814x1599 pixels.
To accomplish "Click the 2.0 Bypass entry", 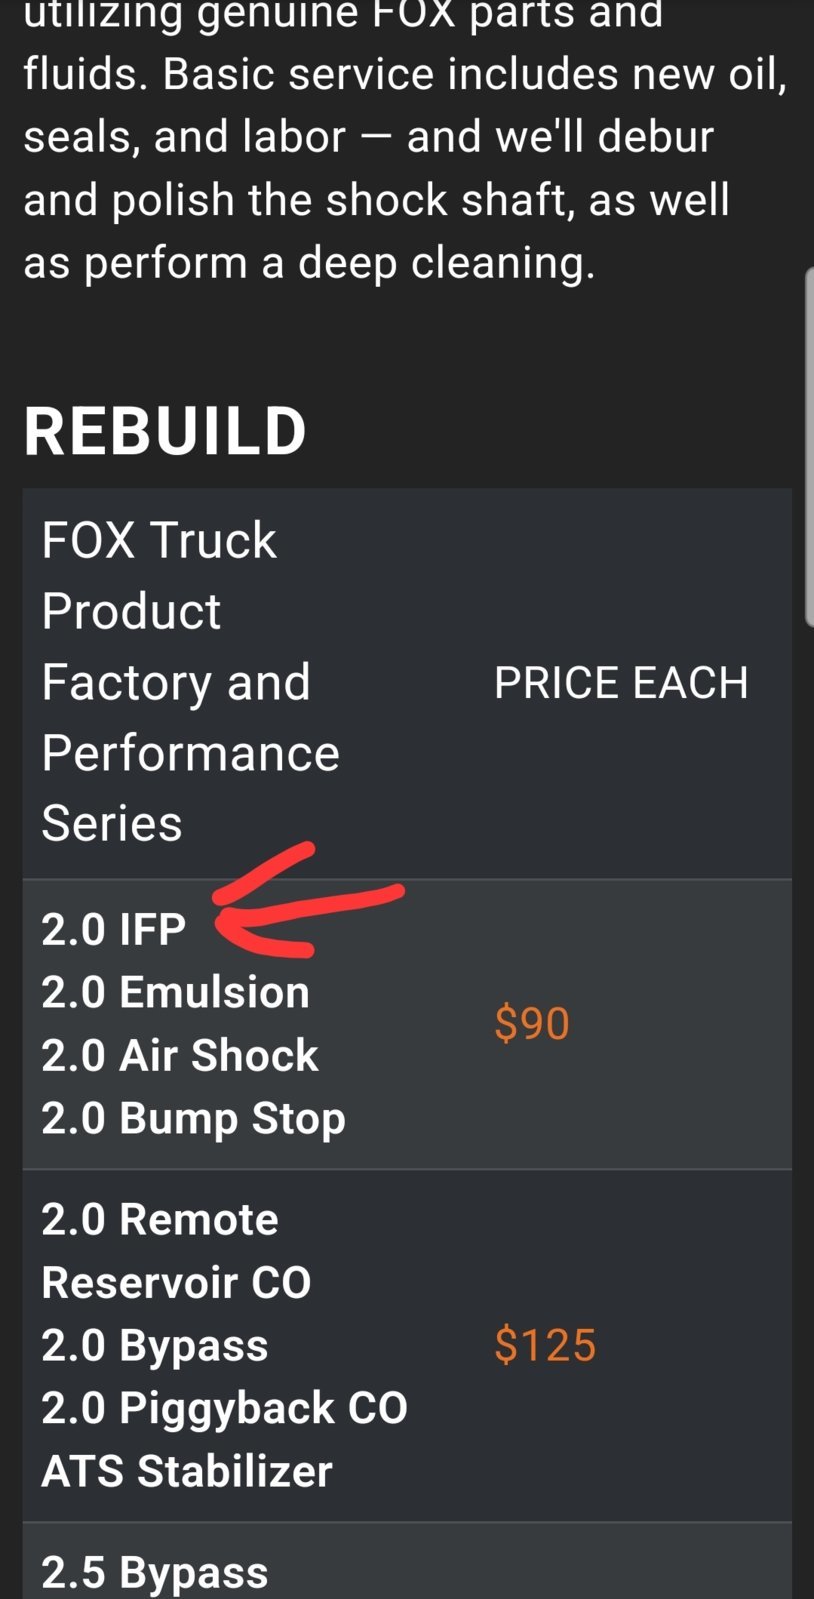I will click(x=155, y=1346).
